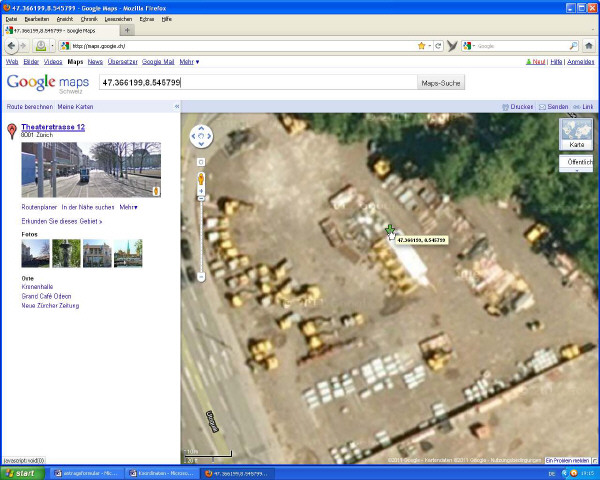Open the Neue Zürcher Zeitung place link

click(50, 305)
